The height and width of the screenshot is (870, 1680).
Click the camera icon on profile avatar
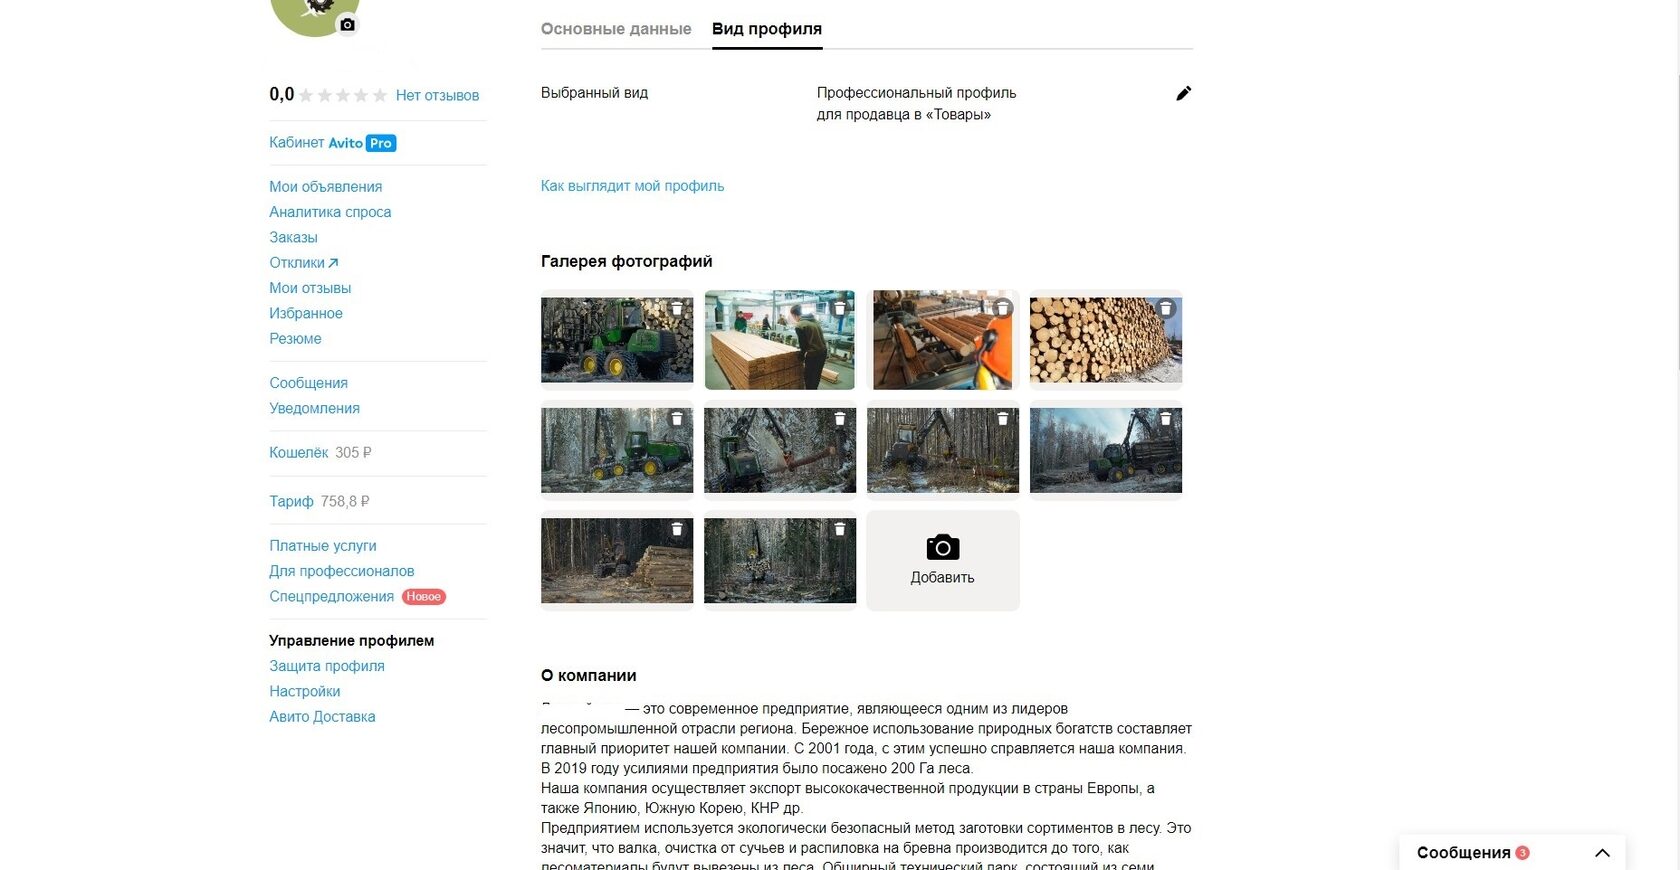point(347,25)
